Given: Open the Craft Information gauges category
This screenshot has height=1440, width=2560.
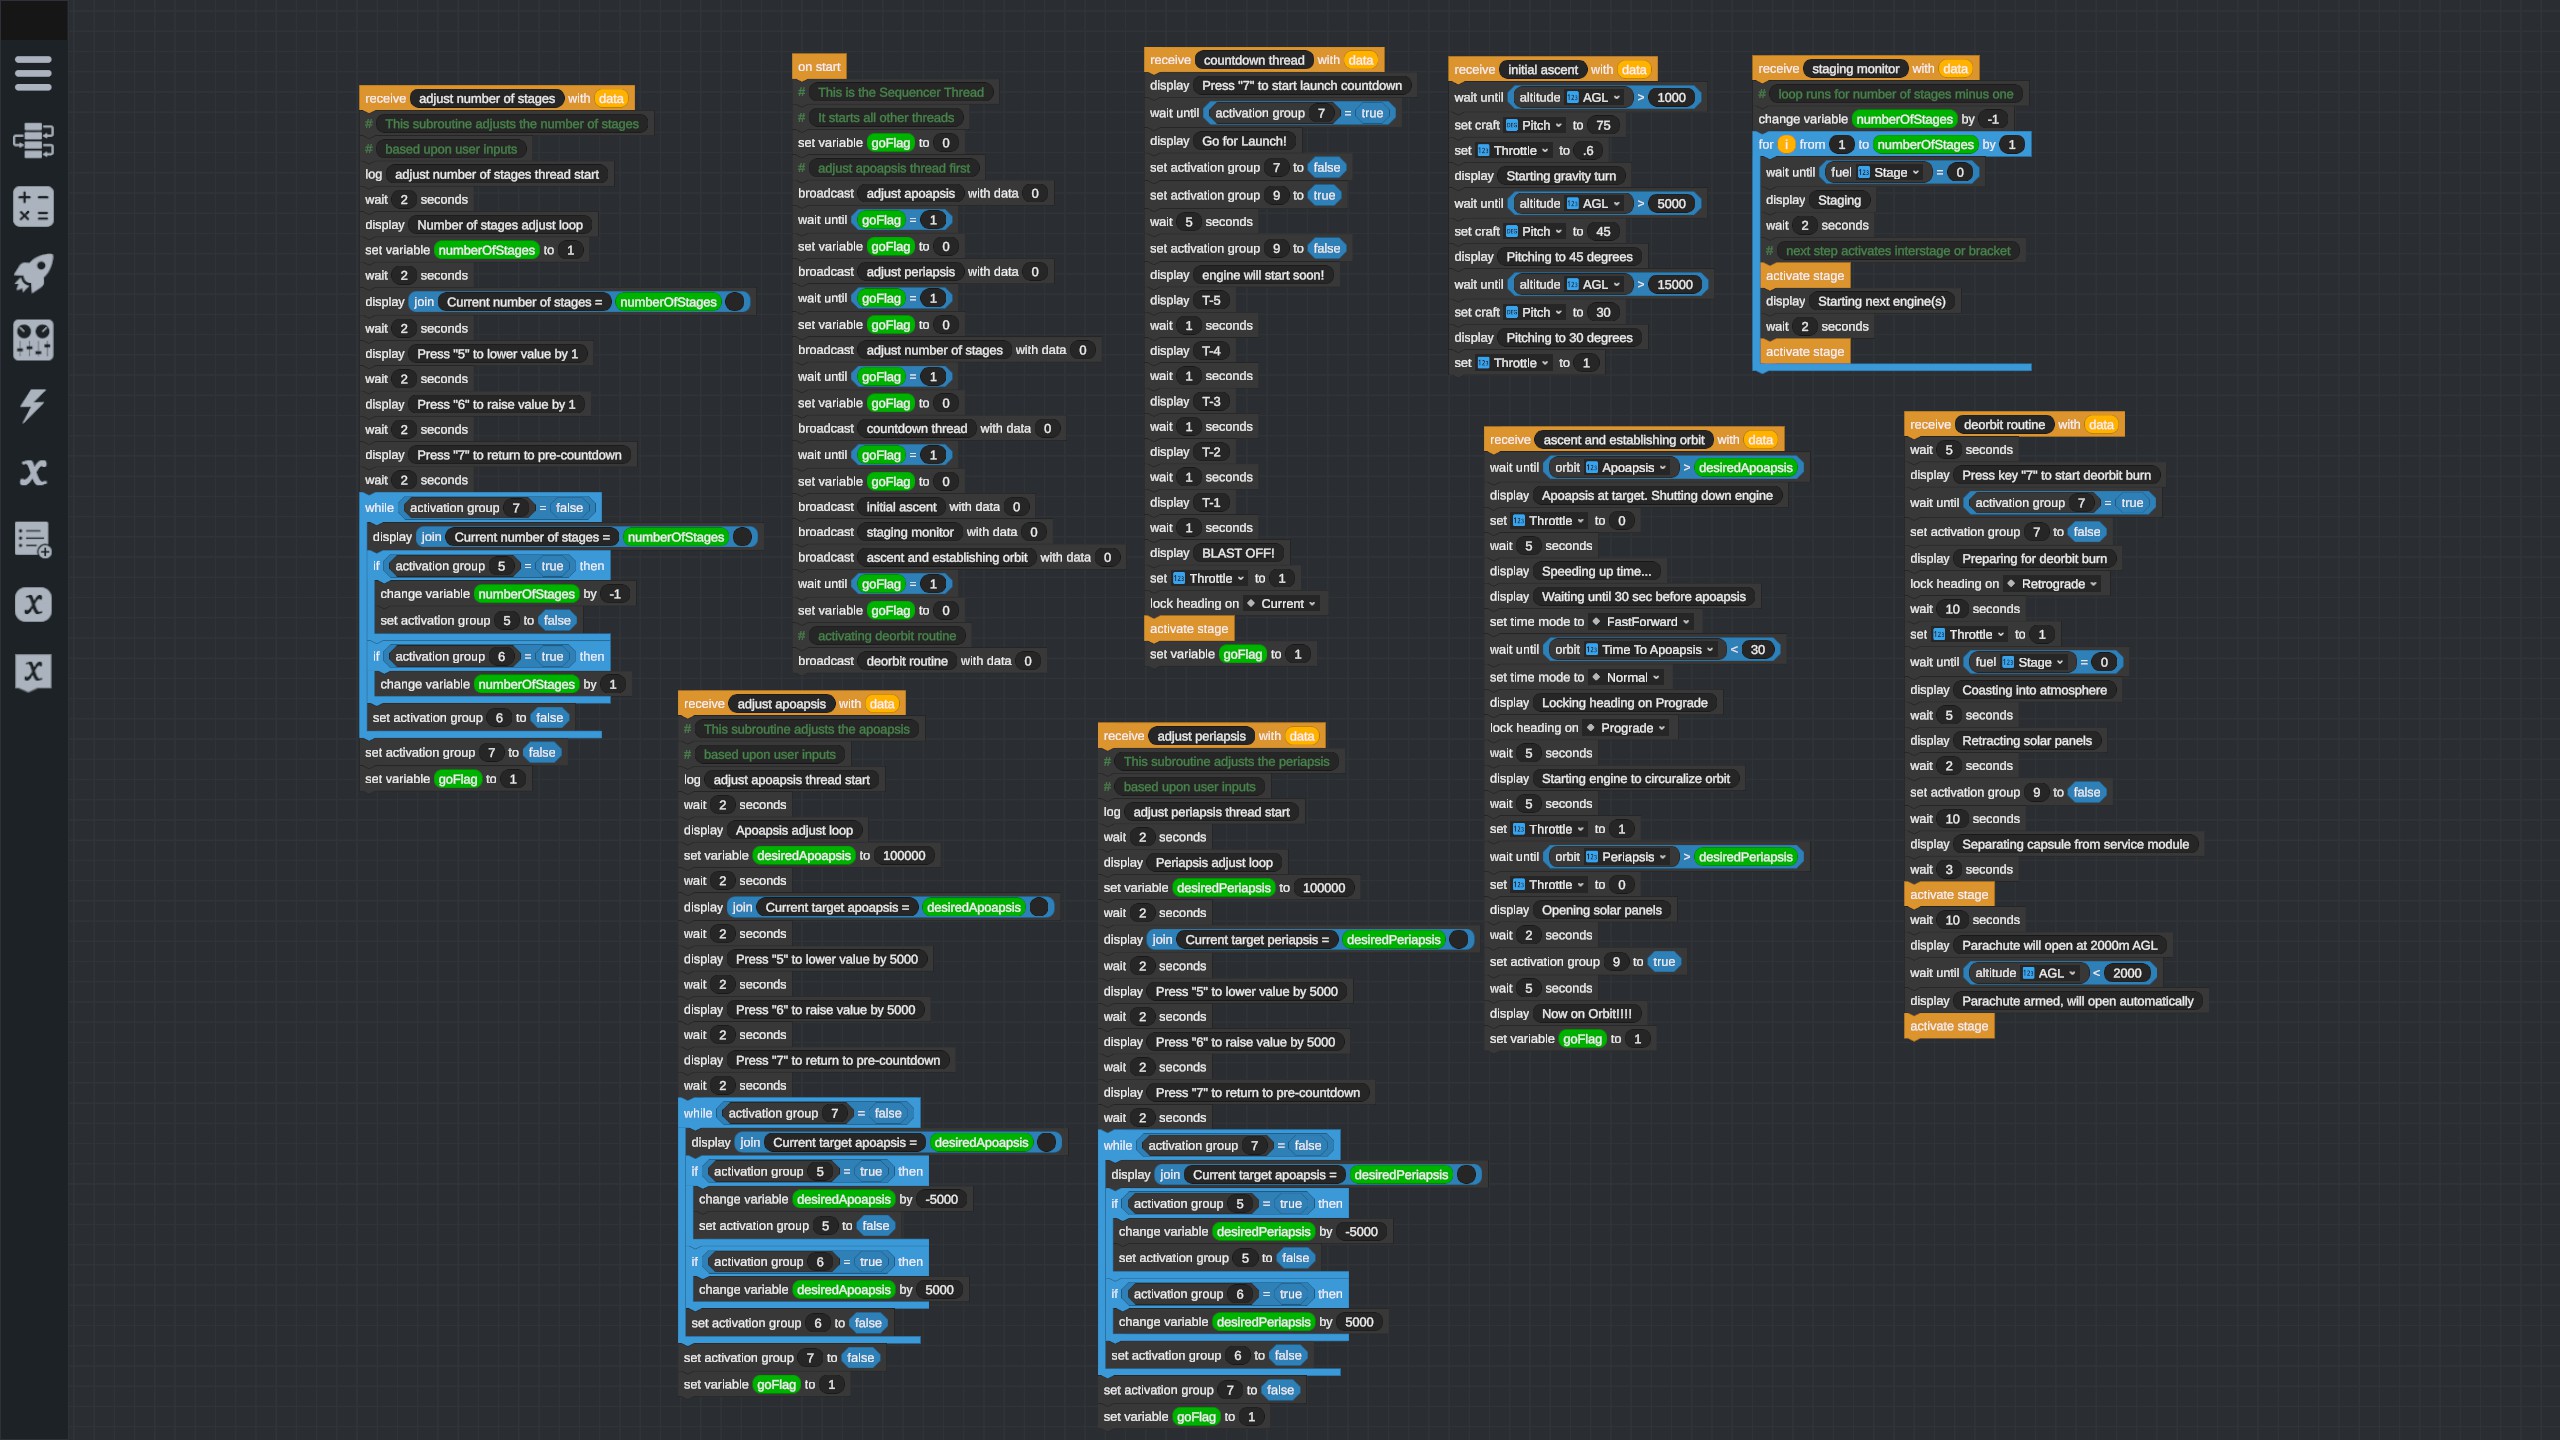Looking at the screenshot, I should (x=33, y=340).
